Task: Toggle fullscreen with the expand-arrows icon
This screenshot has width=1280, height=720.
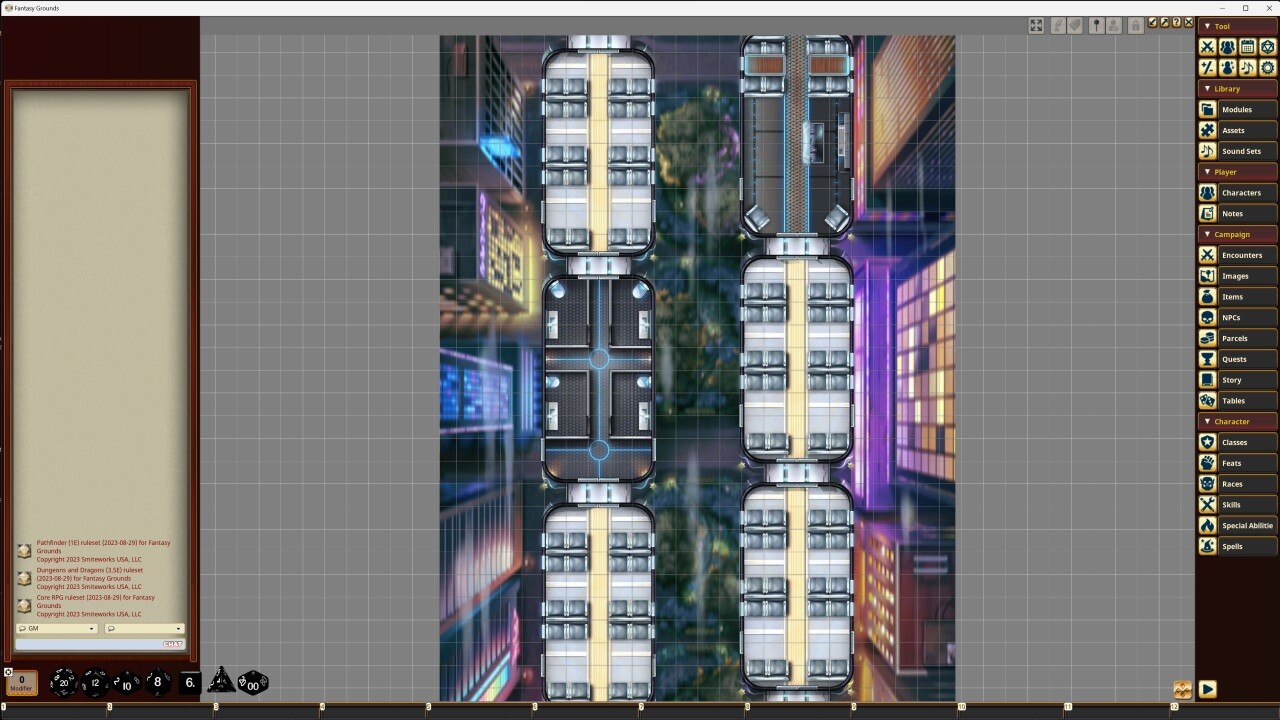Action: coord(1036,25)
